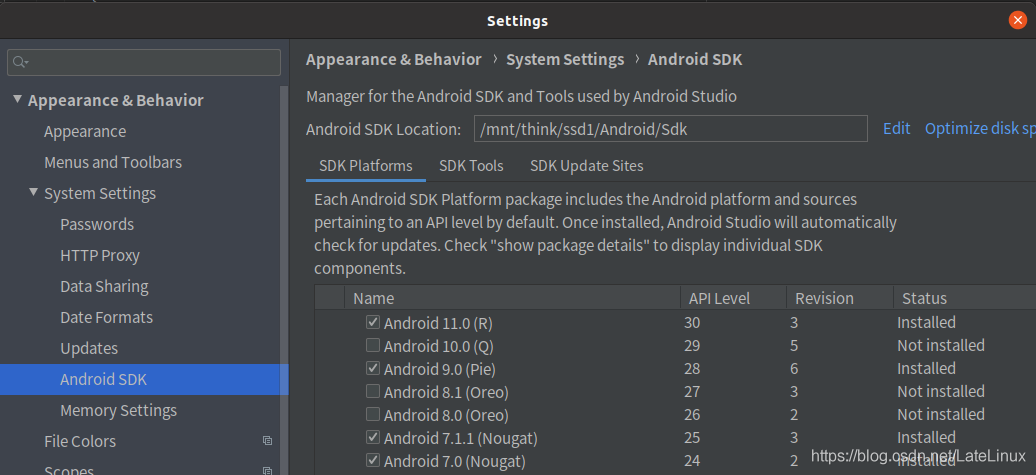Enable the Android 10.0 (Q) checkbox

tap(373, 345)
